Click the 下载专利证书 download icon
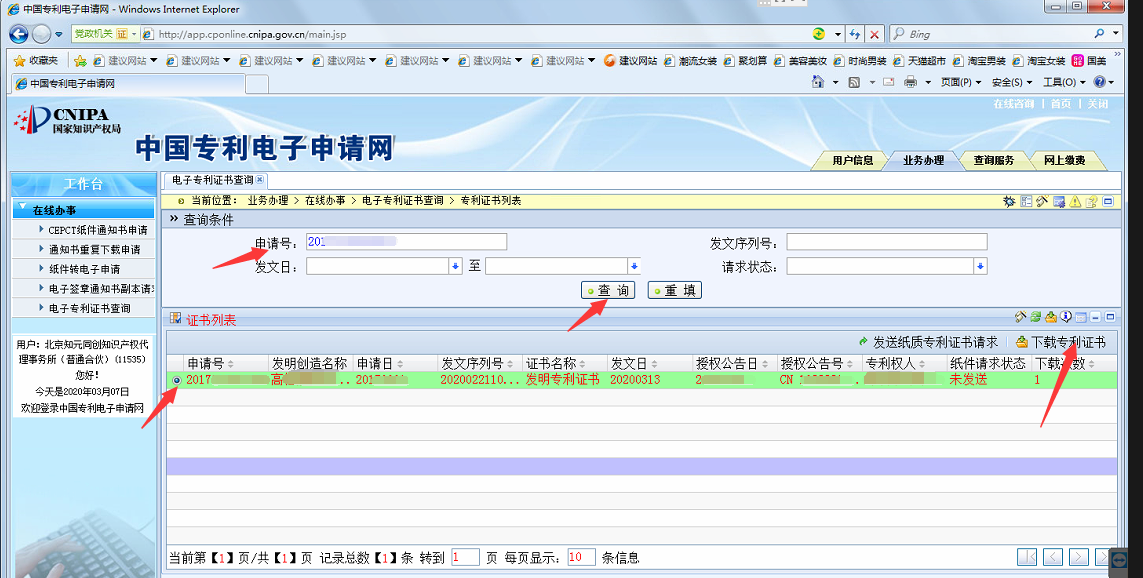 pyautogui.click(x=1022, y=342)
